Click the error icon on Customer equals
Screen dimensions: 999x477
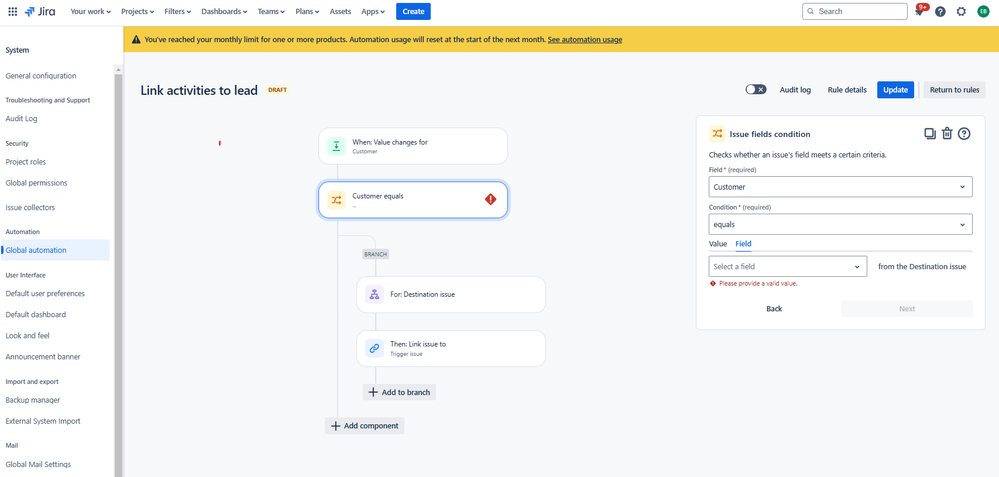click(x=490, y=200)
